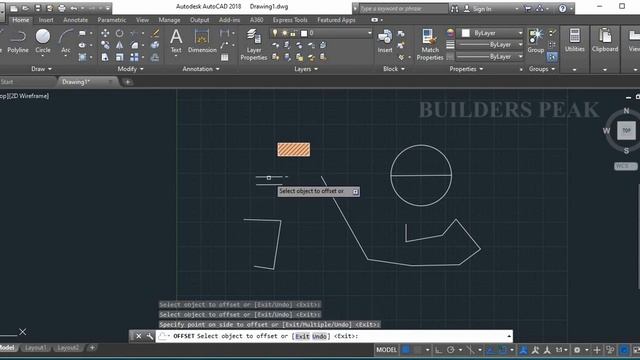Select the Arc draw tool
Screen dimensions: 640x360
click(x=66, y=42)
